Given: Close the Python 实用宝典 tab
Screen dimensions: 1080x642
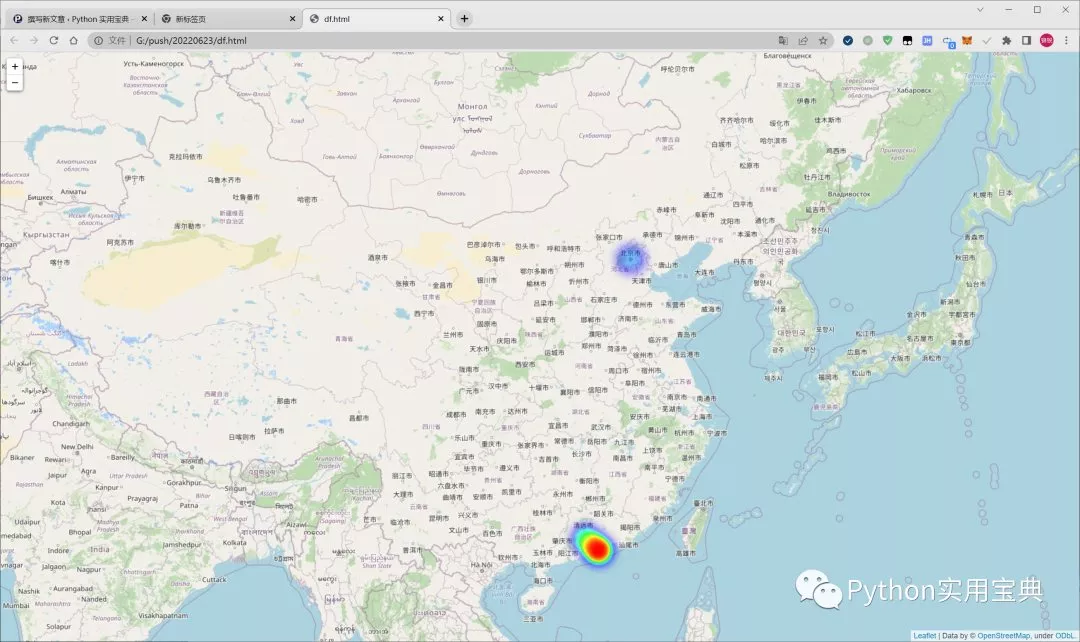Looking at the screenshot, I should coord(143,19).
